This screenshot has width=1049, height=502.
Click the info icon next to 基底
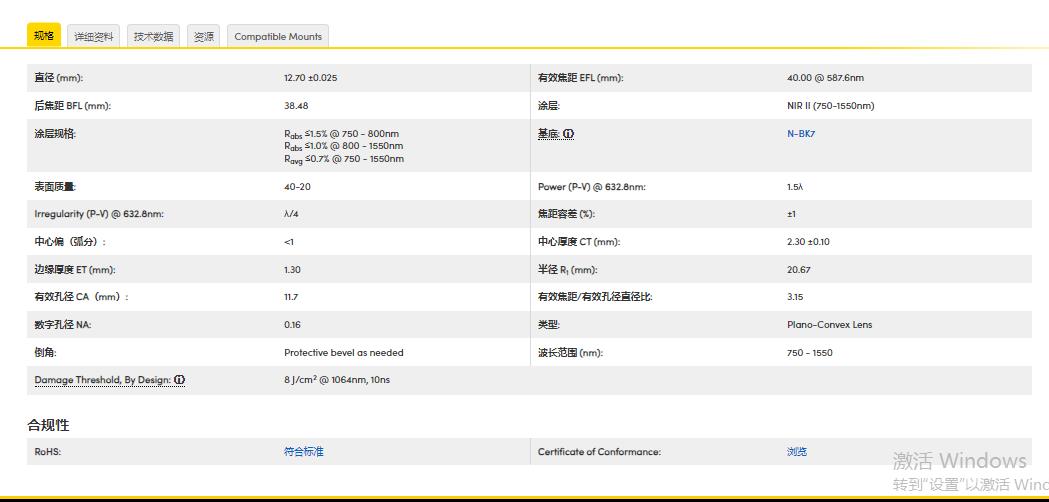(x=568, y=134)
